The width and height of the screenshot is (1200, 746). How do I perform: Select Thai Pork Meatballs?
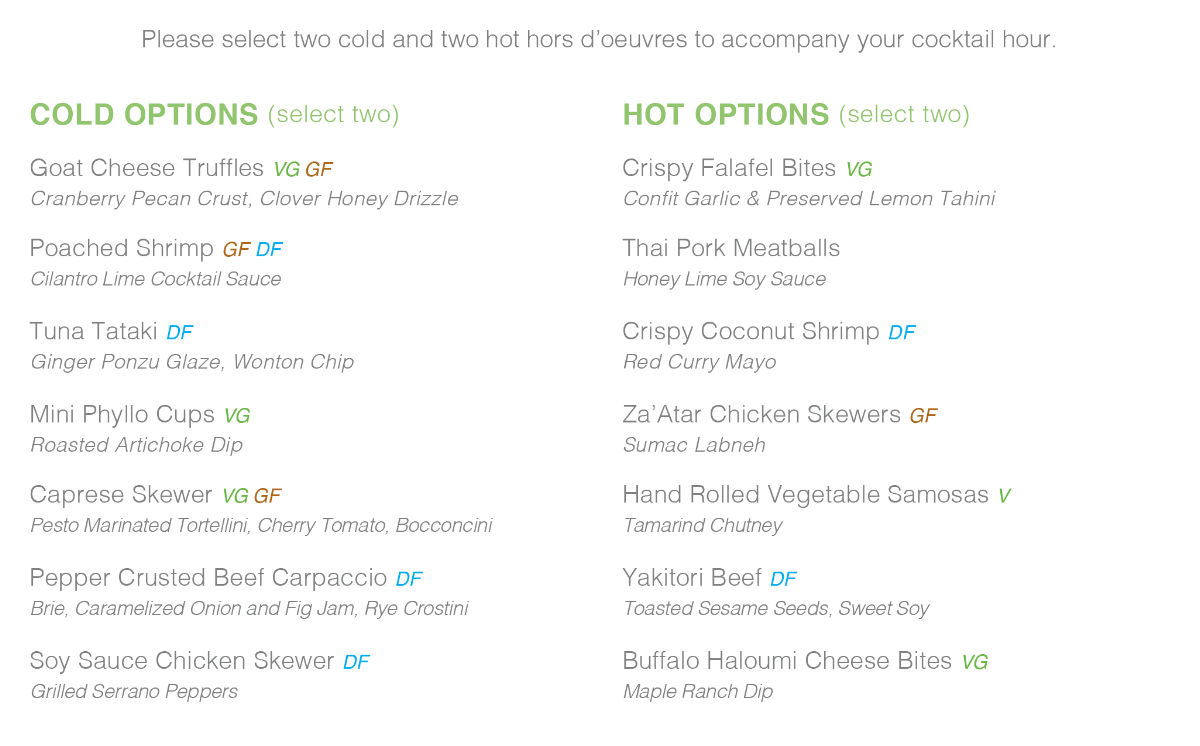[x=731, y=248]
